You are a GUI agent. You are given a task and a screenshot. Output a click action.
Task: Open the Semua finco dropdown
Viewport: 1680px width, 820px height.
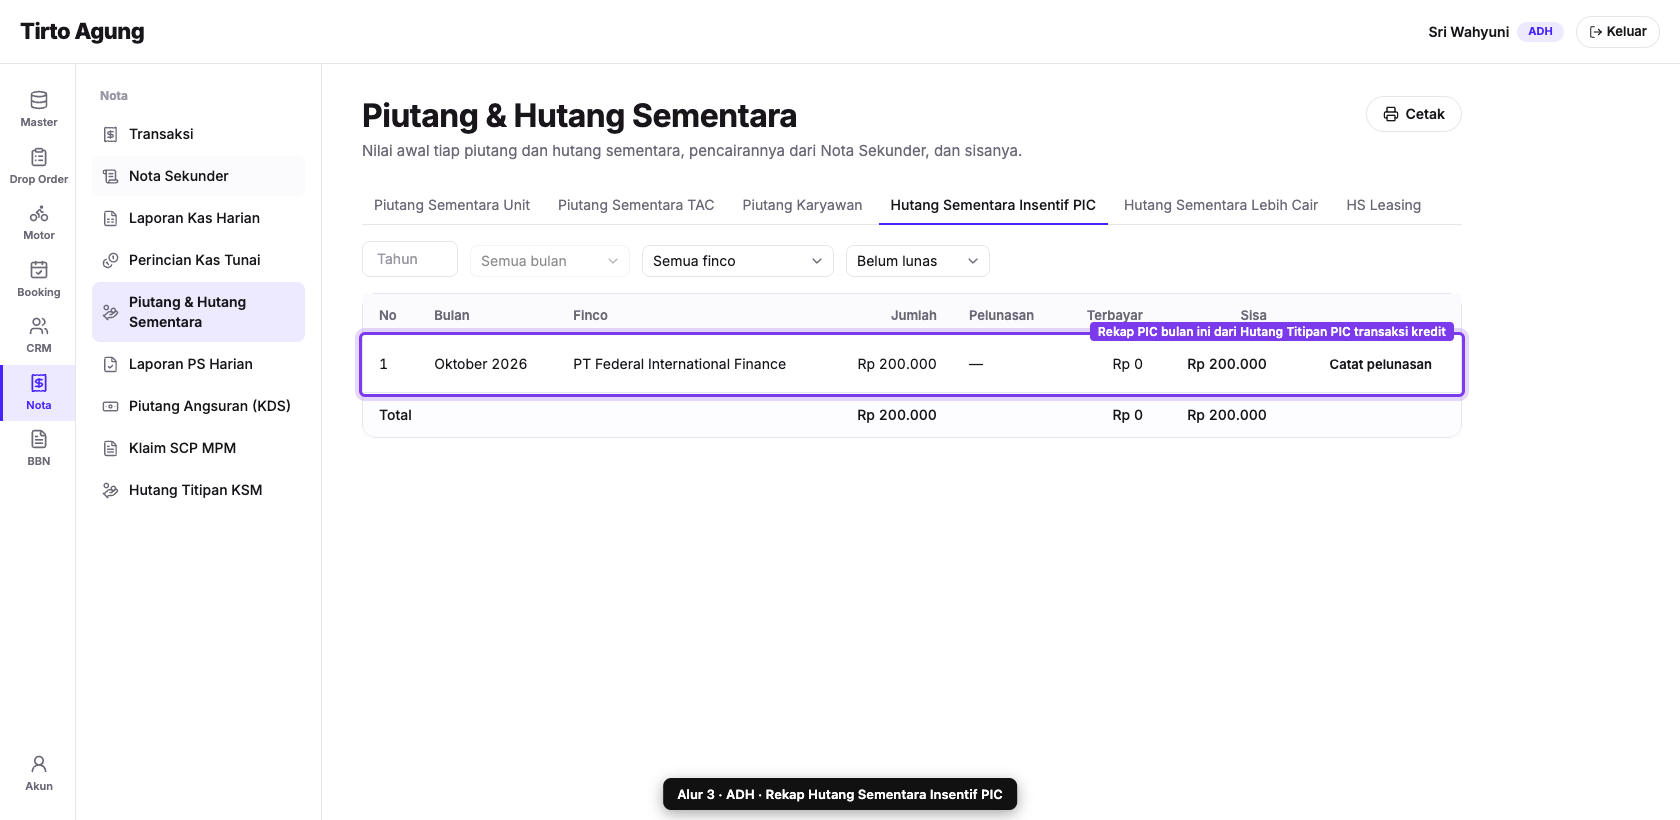[x=738, y=261]
